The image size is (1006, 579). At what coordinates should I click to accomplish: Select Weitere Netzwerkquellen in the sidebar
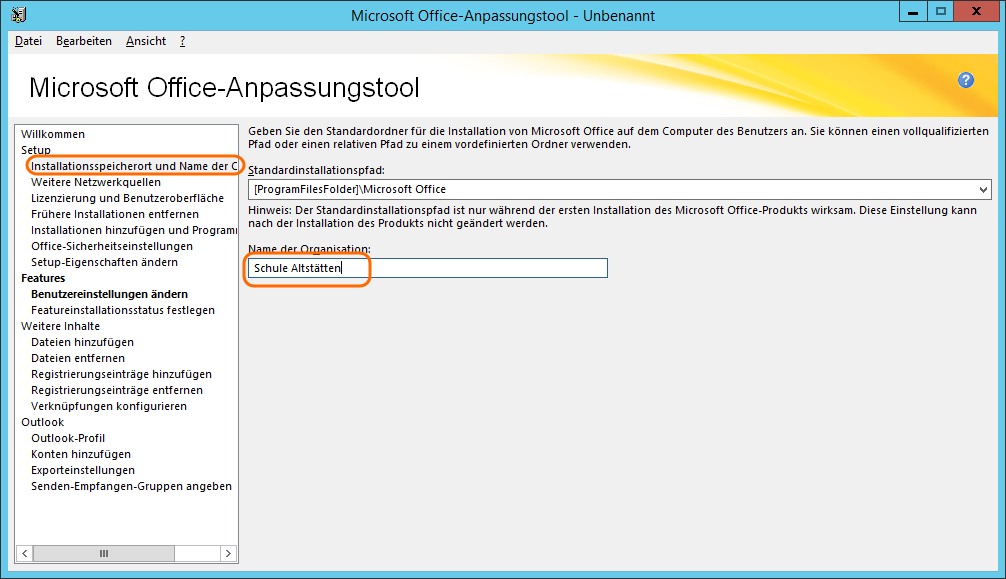pyautogui.click(x=95, y=182)
